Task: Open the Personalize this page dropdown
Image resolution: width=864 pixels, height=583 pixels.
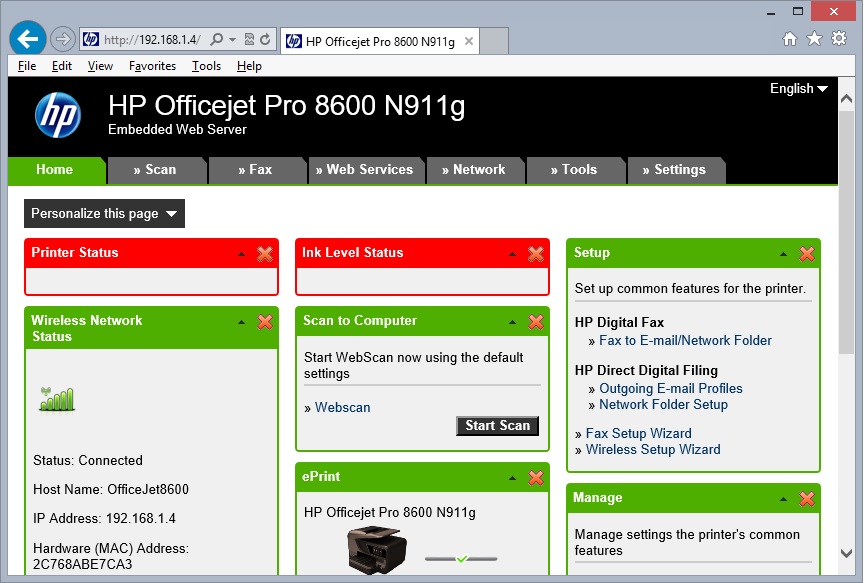Action: tap(104, 214)
